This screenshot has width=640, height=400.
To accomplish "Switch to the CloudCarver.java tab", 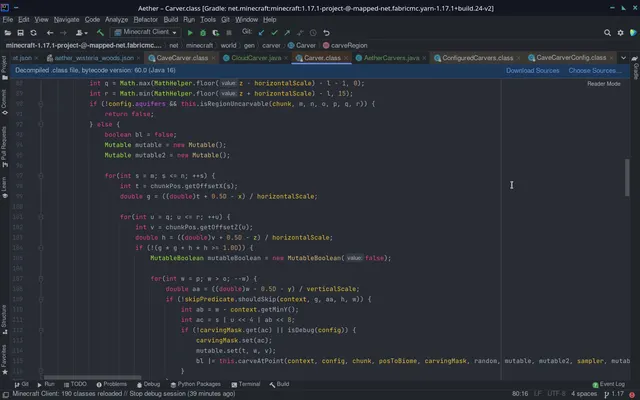I will 256,58.
